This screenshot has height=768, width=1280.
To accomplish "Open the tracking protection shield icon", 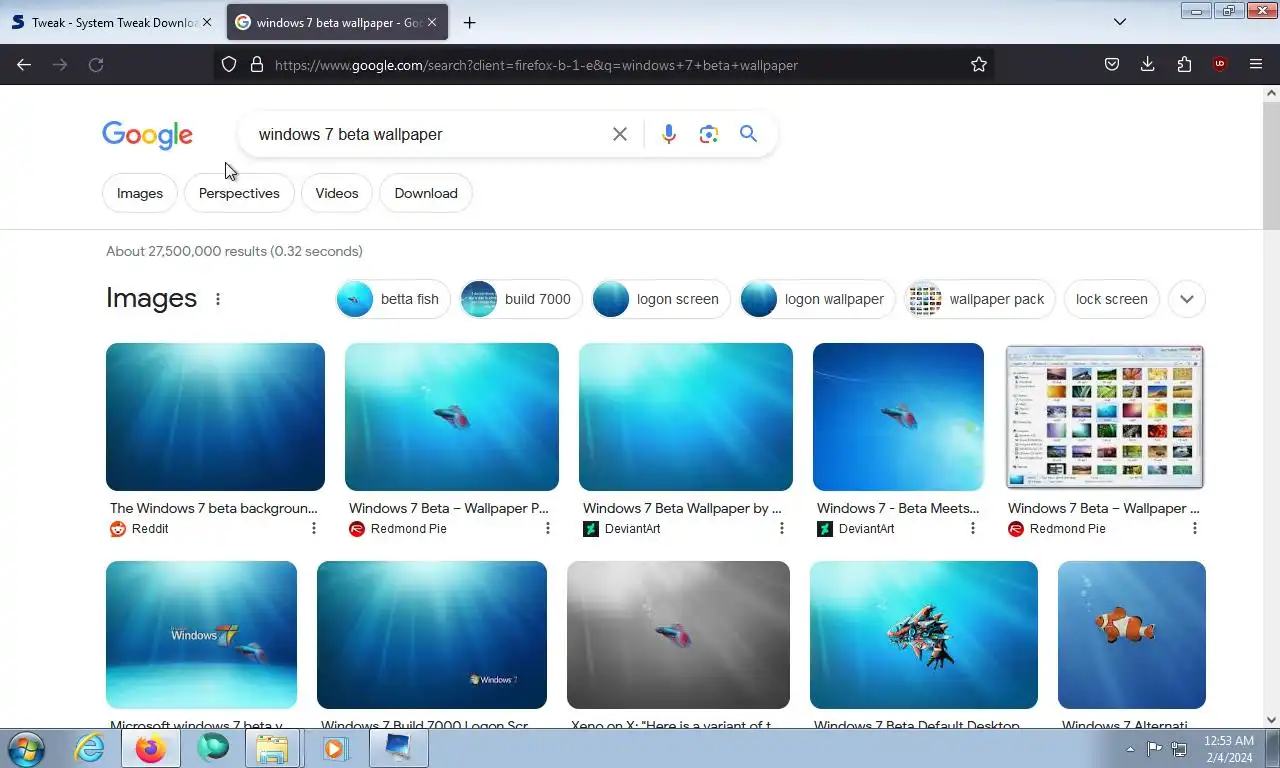I will tap(229, 64).
